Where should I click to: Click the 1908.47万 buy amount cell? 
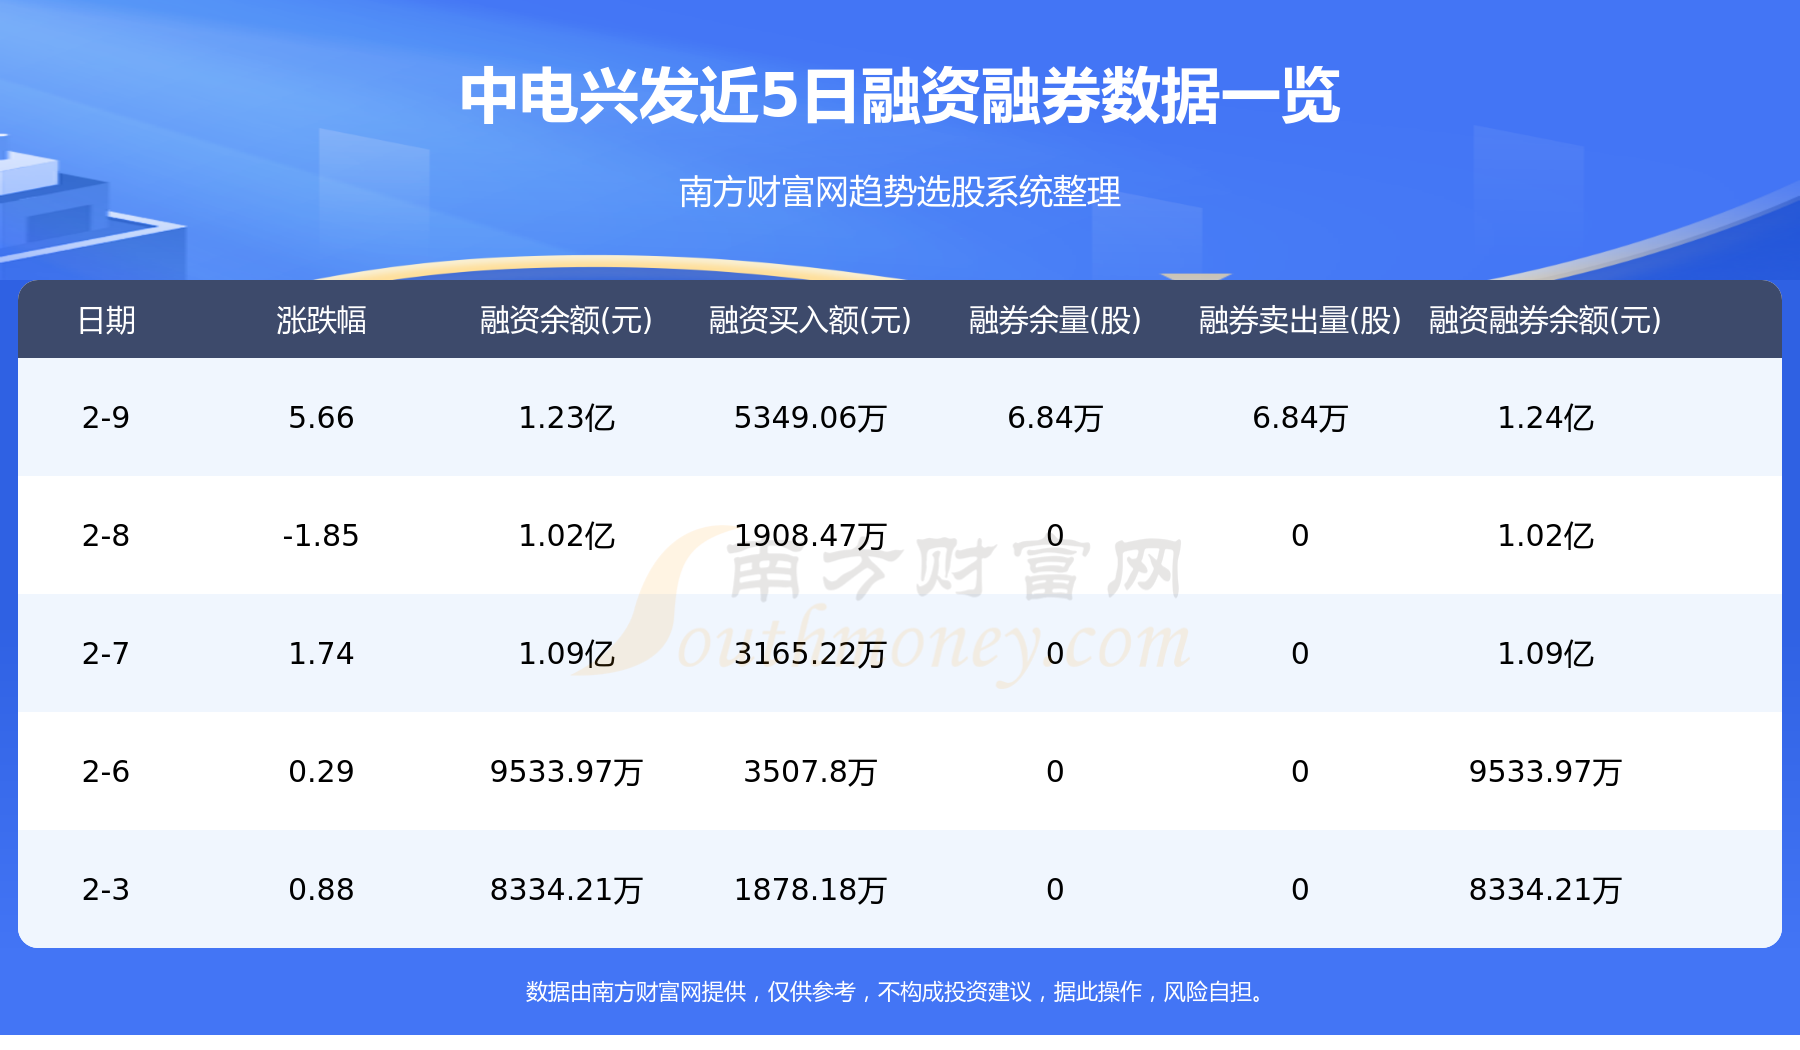[x=810, y=535]
